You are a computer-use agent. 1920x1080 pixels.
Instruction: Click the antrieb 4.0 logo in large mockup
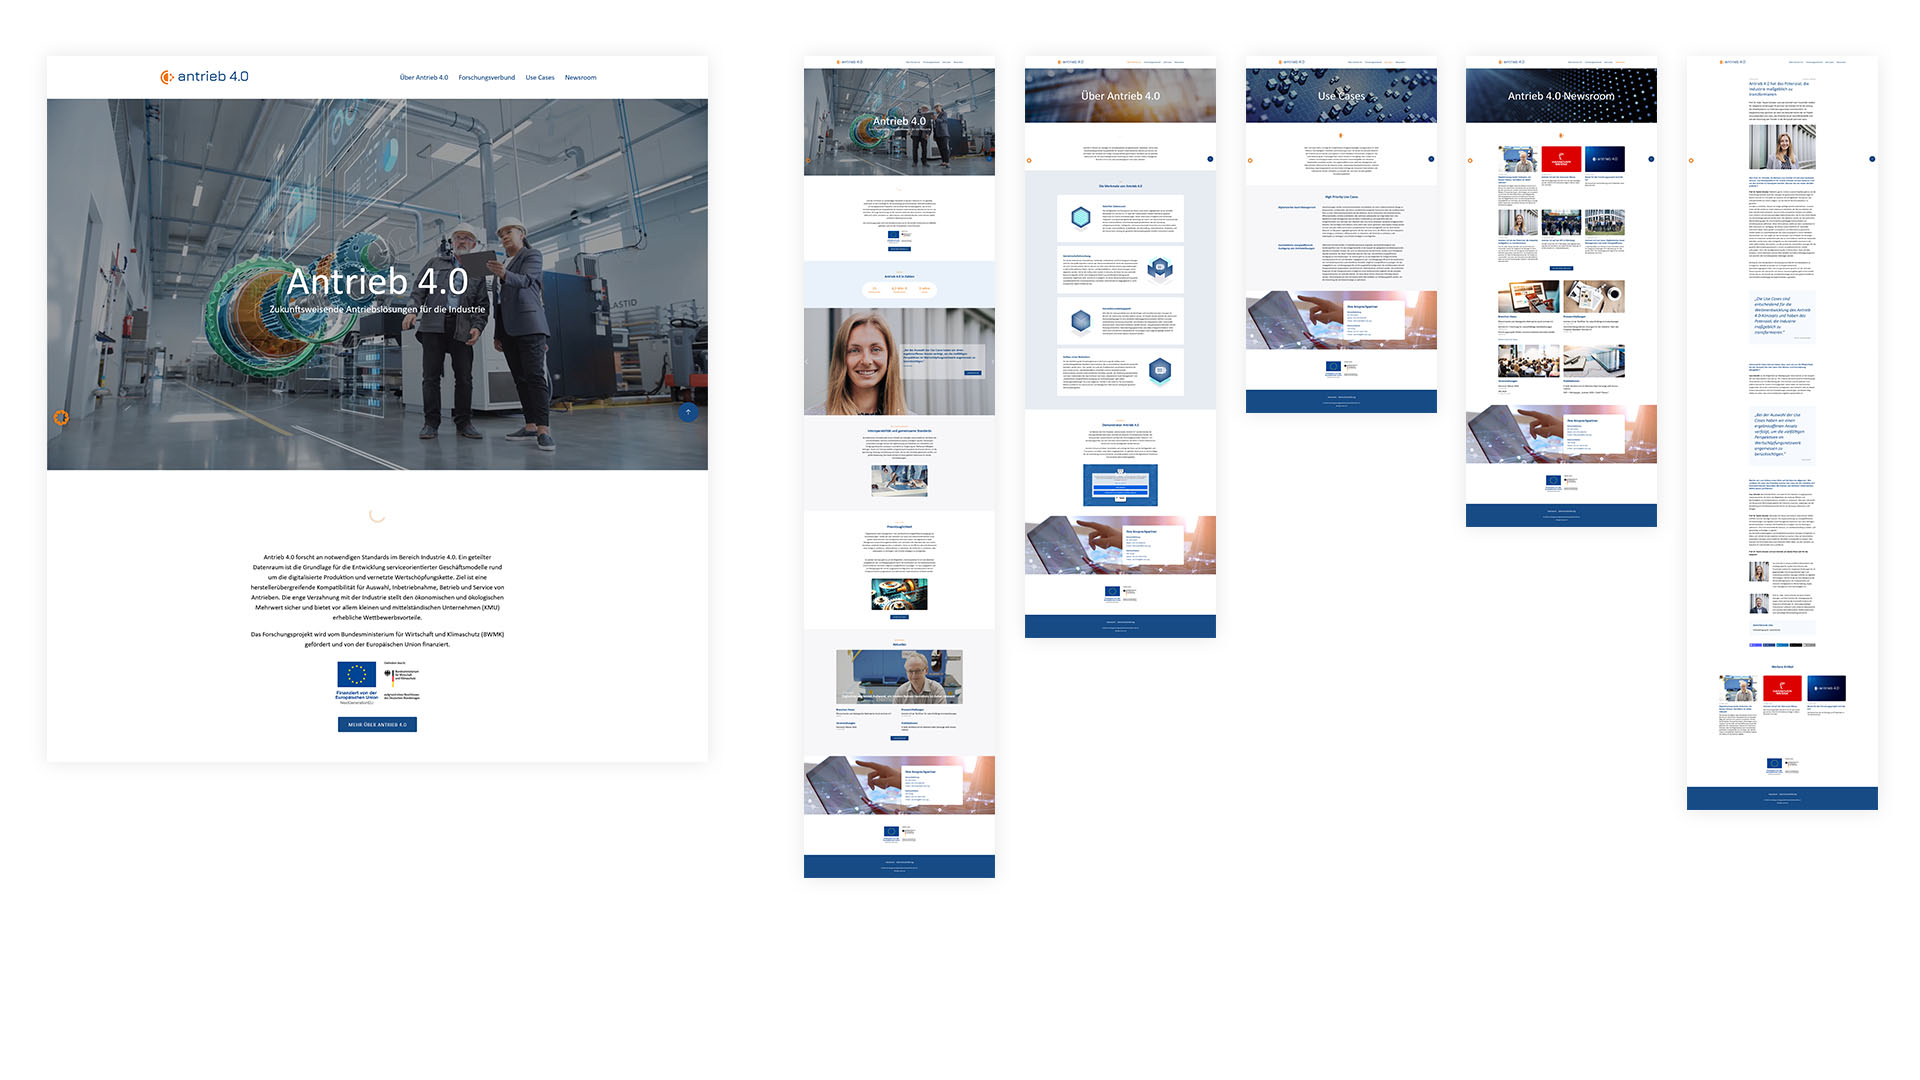pos(204,77)
